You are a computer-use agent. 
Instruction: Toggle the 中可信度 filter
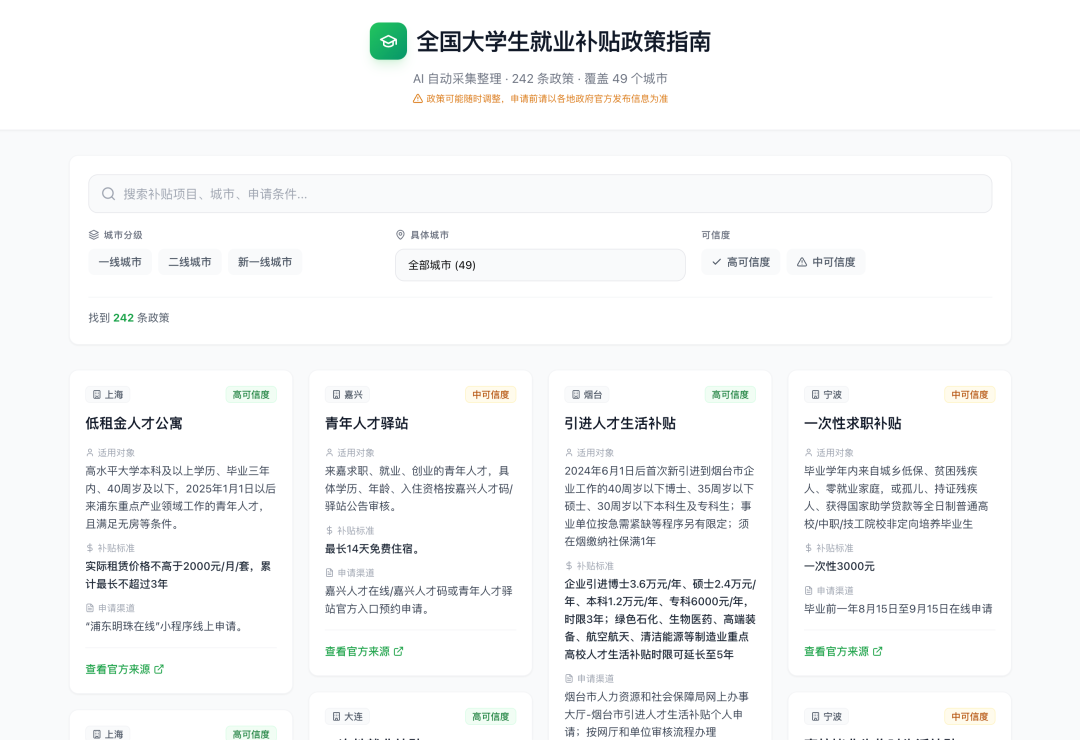826,262
